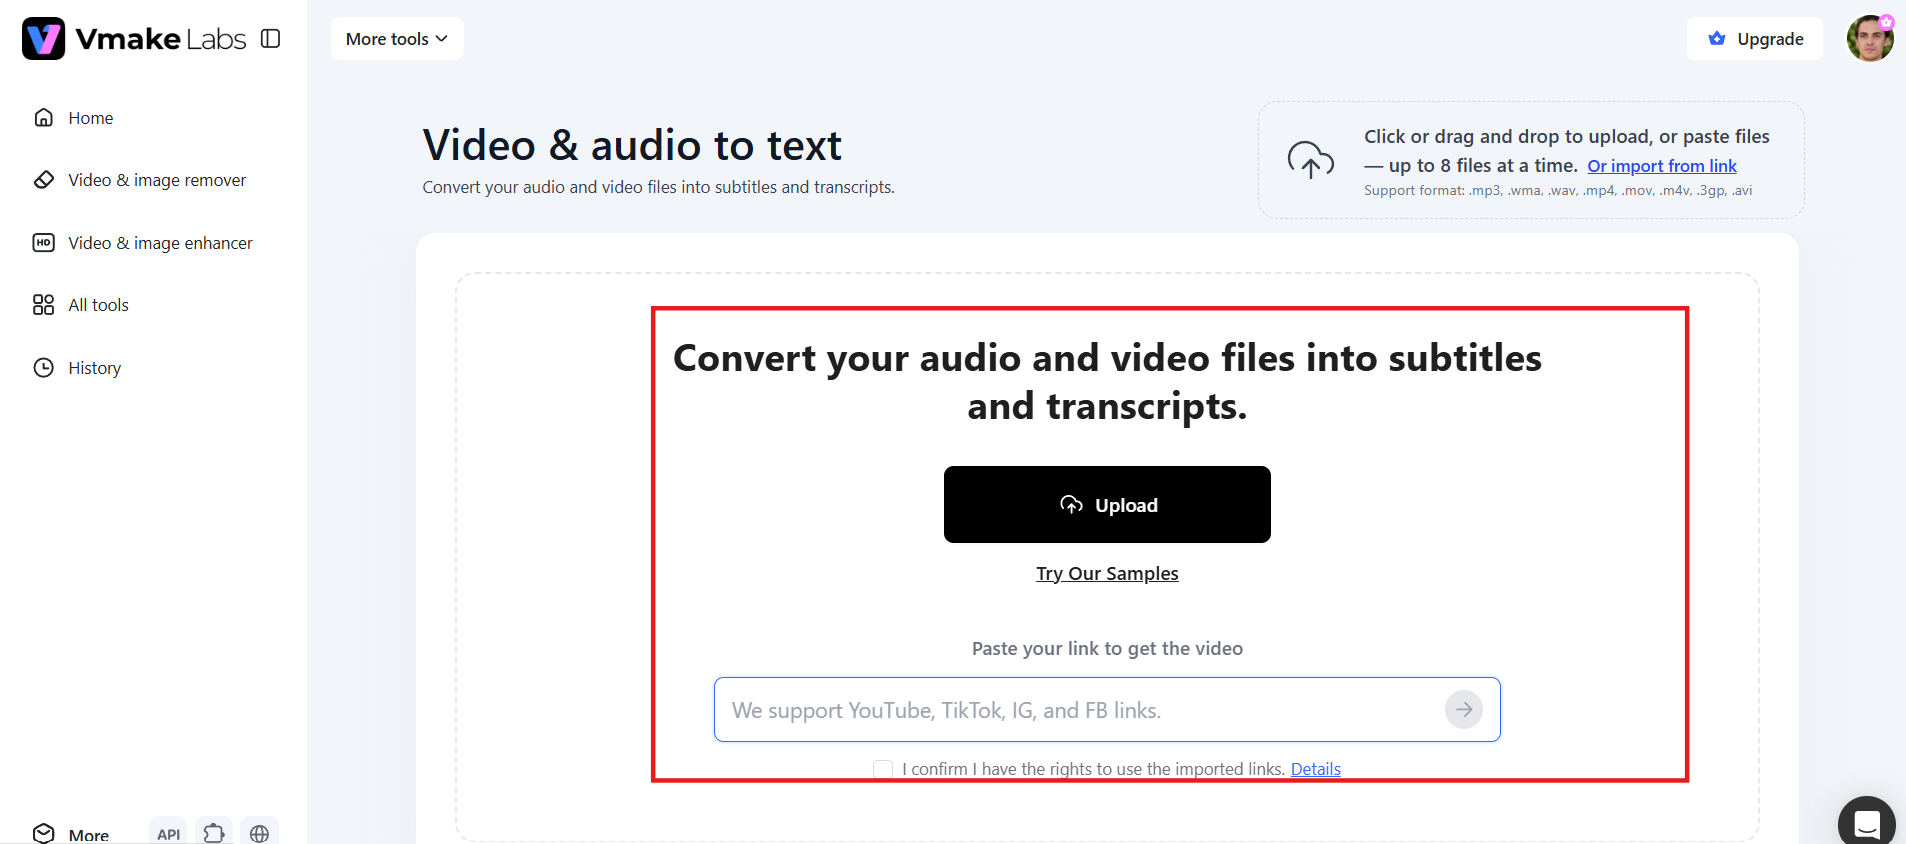Screen dimensions: 1906x844
Task: Submit the link with arrow button
Action: 1464,710
